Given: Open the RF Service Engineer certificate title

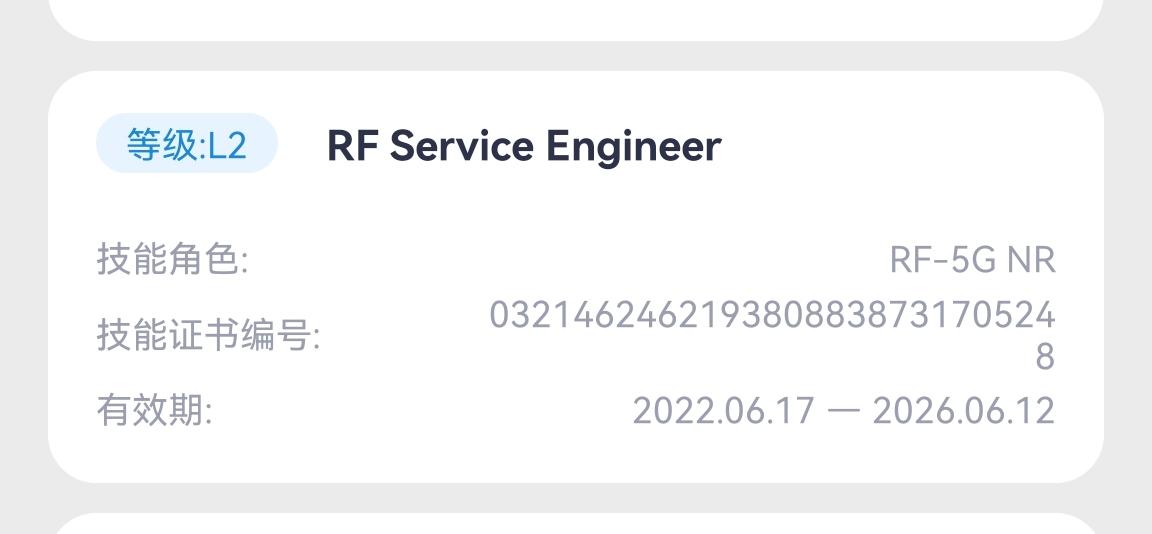Looking at the screenshot, I should (523, 146).
